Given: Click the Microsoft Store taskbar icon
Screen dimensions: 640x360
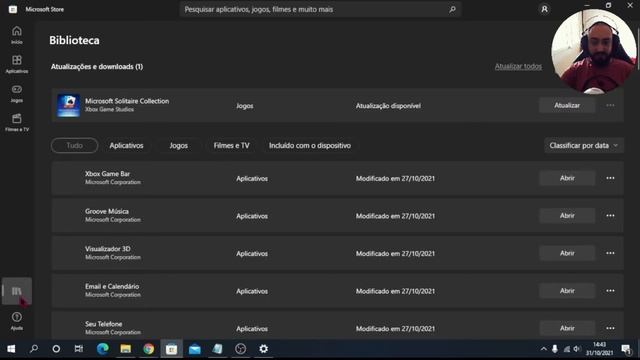Looking at the screenshot, I should pyautogui.click(x=171, y=349).
